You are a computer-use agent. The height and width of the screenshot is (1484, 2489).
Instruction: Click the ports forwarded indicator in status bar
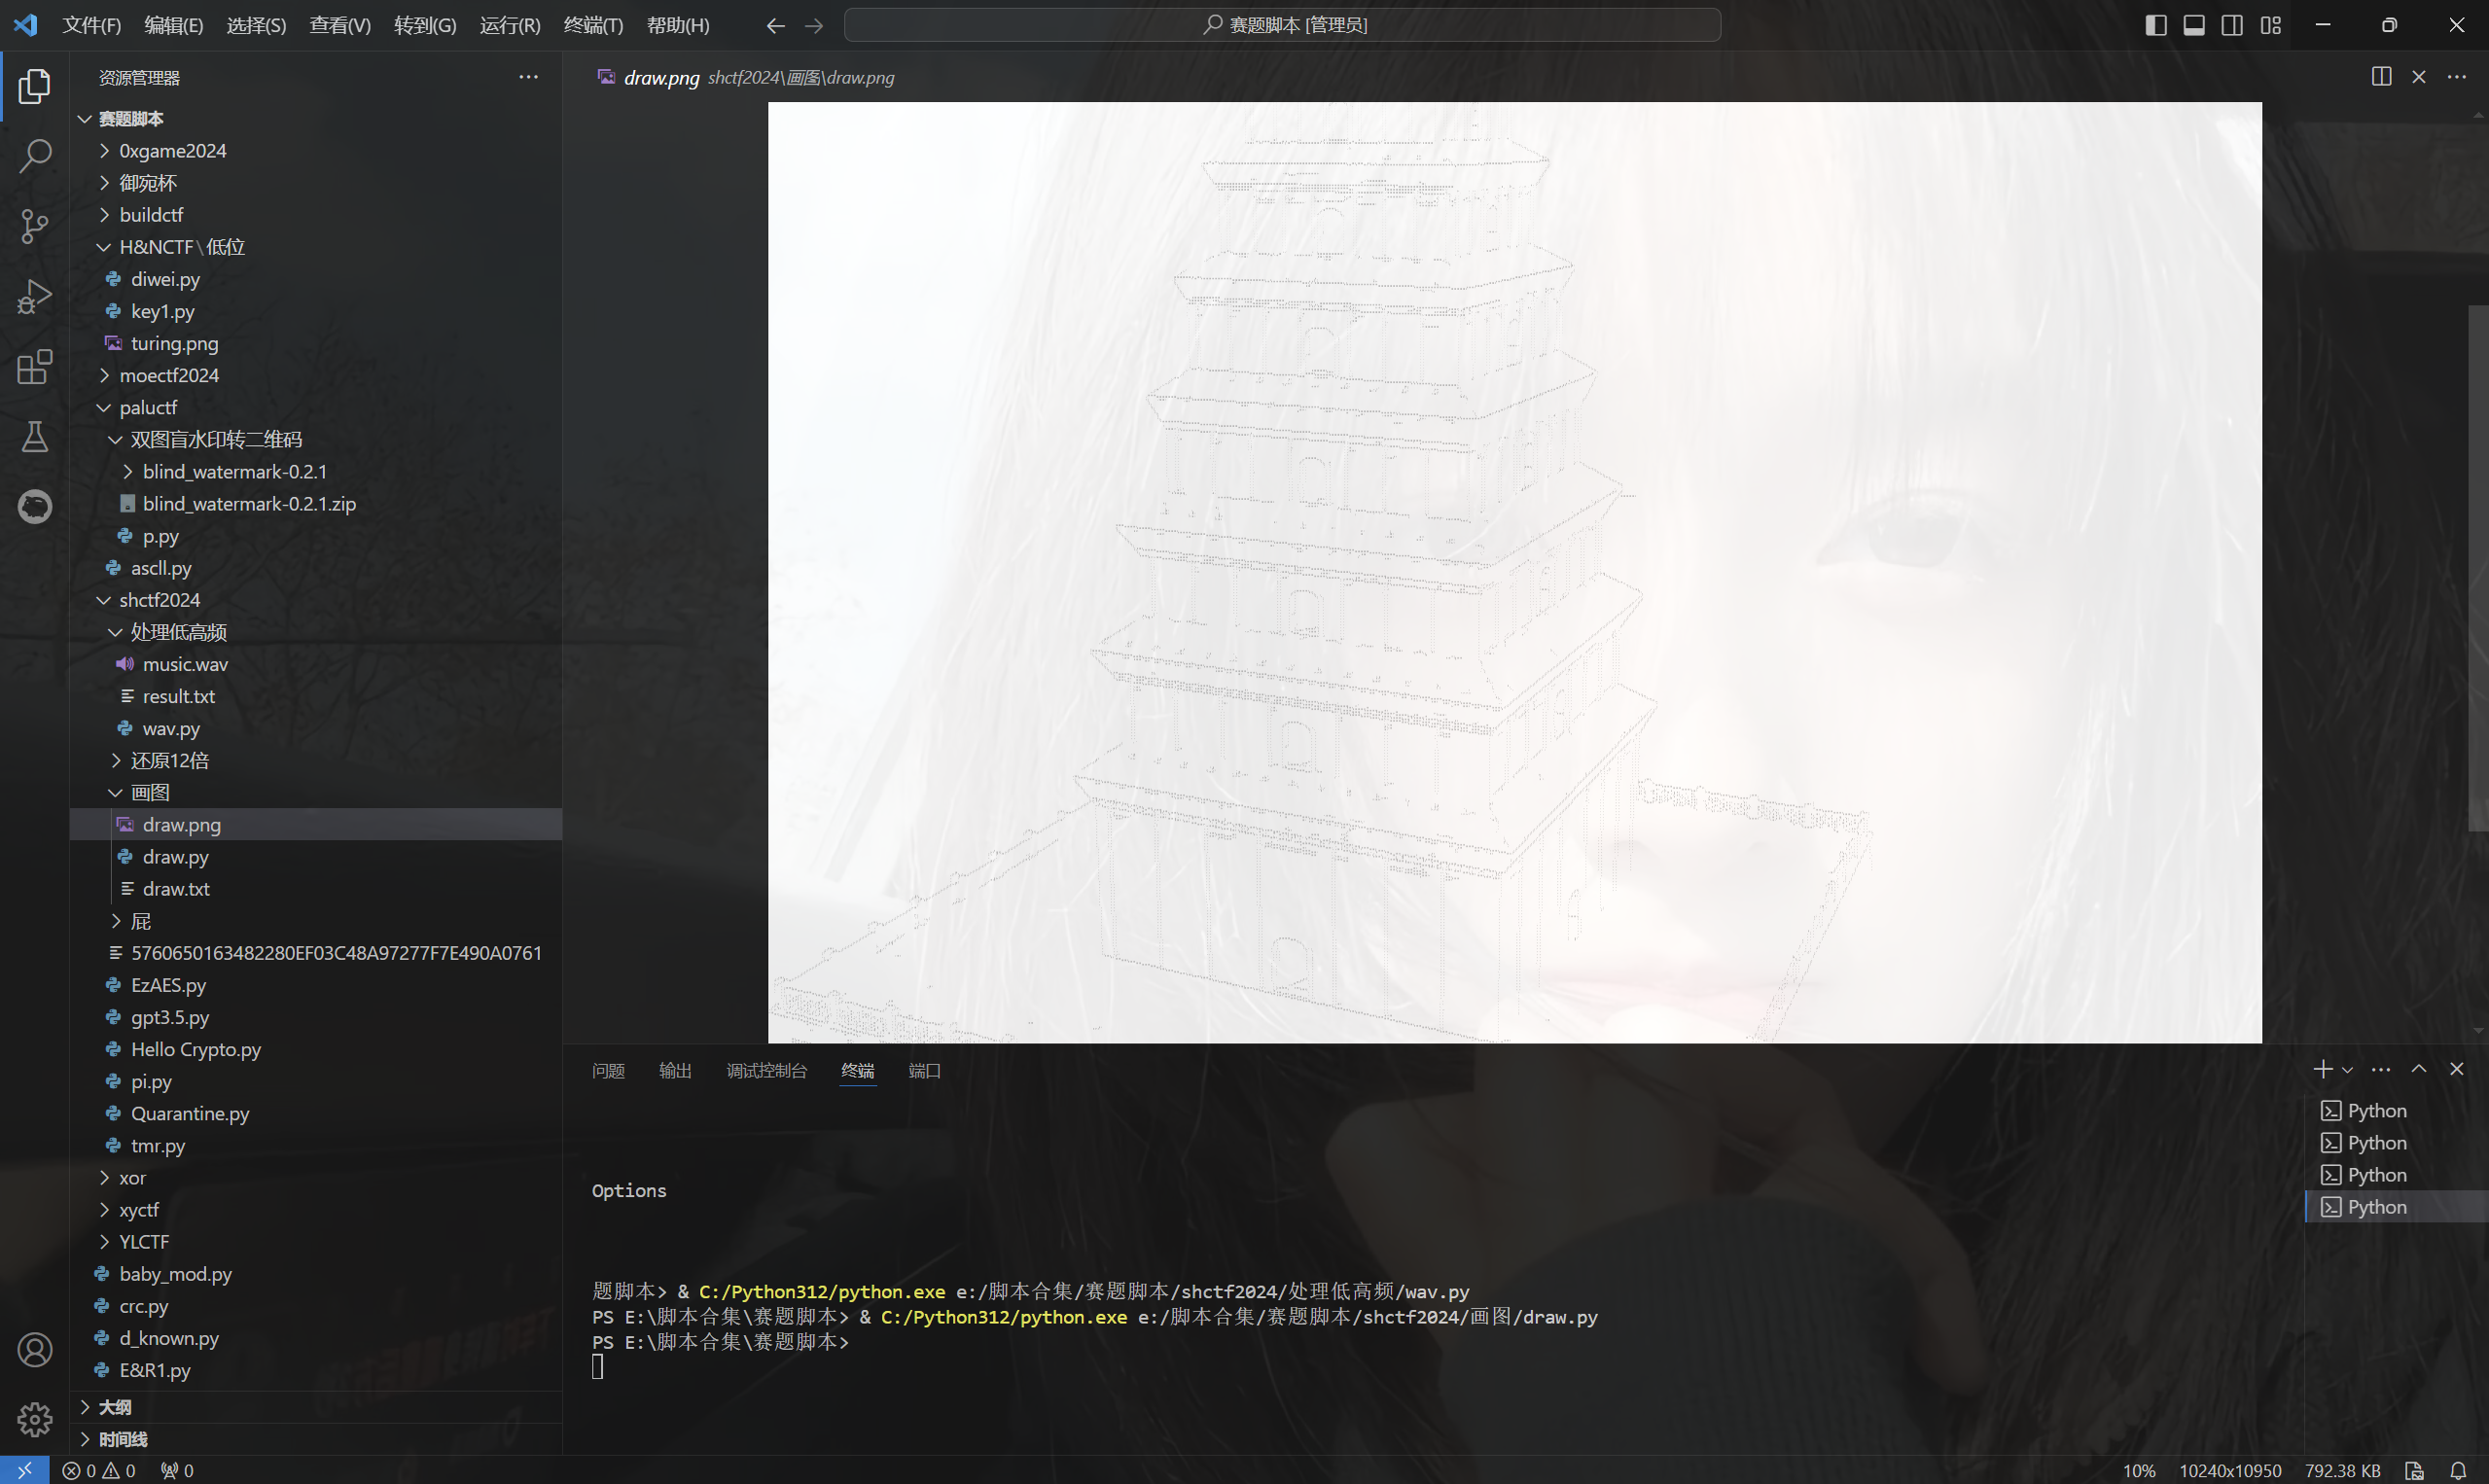click(x=177, y=1470)
